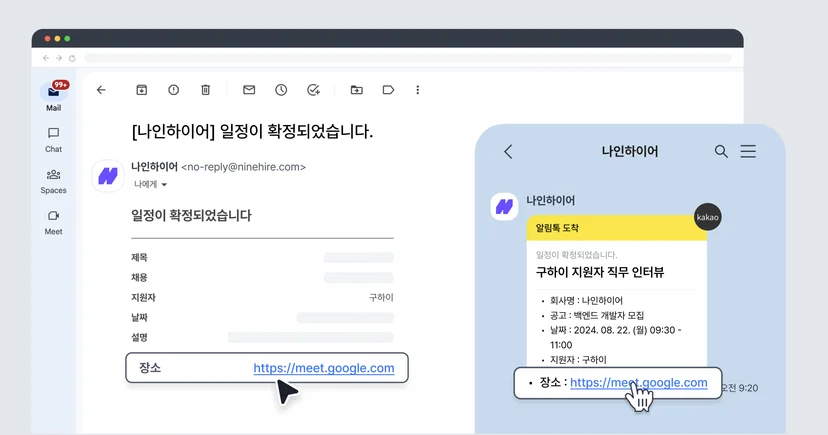Open Mail in the sidebar
The width and height of the screenshot is (828, 435).
point(53,98)
